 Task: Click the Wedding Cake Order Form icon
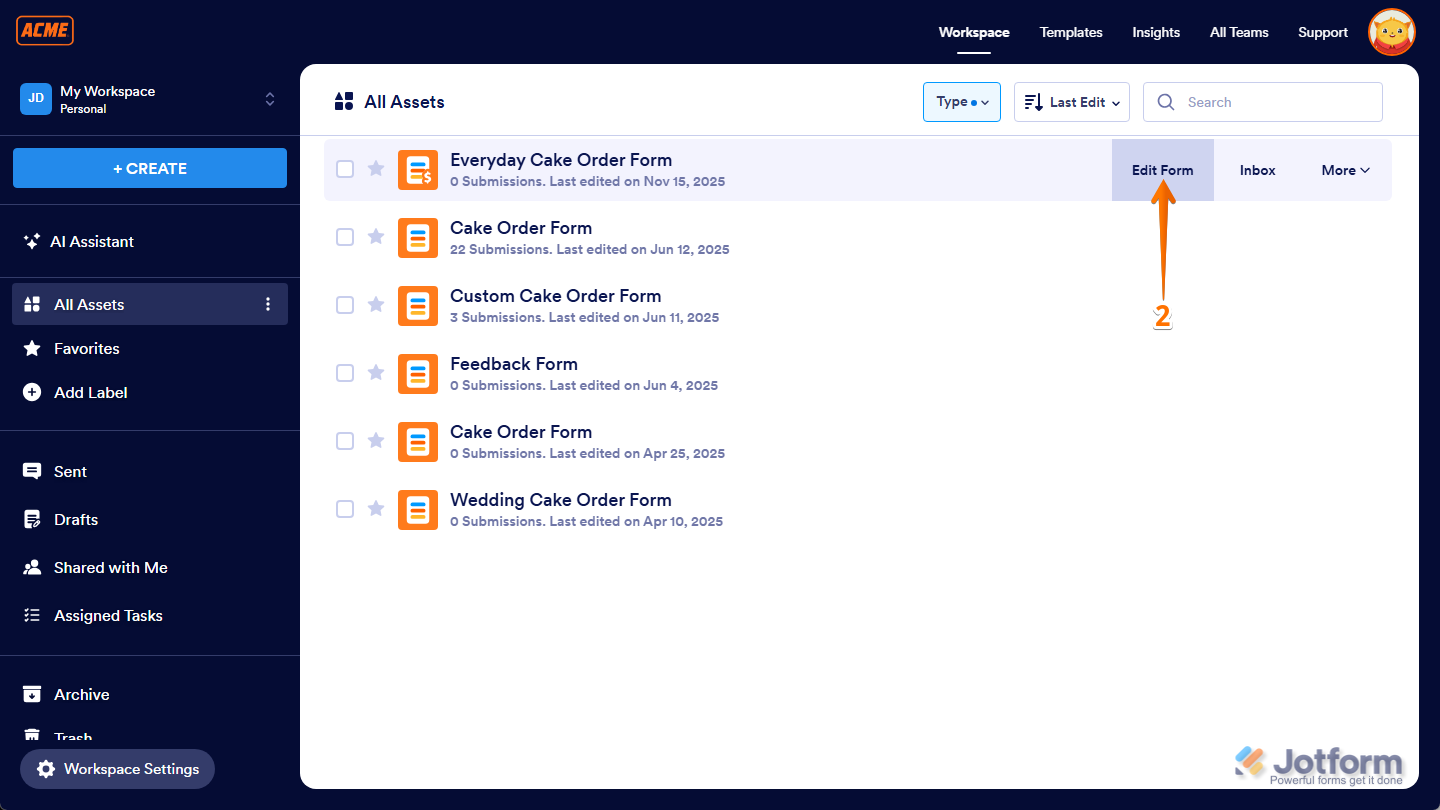(417, 509)
